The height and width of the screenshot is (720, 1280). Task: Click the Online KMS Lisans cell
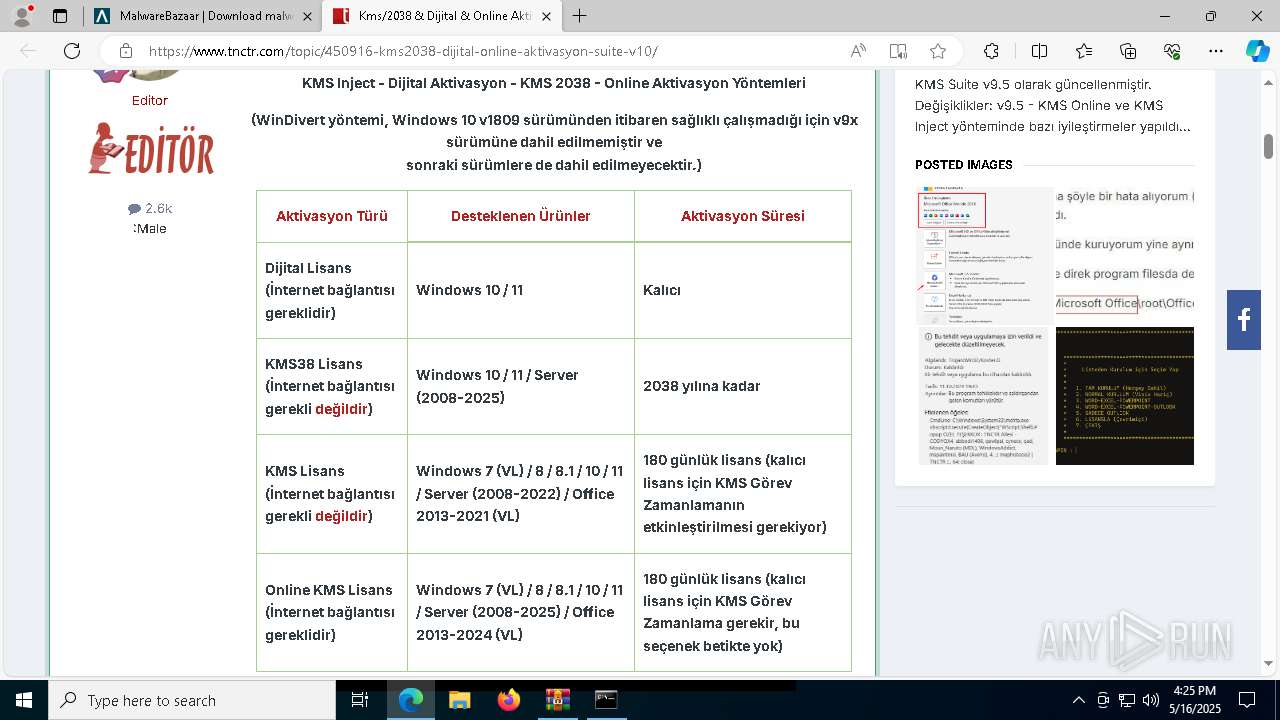pos(332,612)
